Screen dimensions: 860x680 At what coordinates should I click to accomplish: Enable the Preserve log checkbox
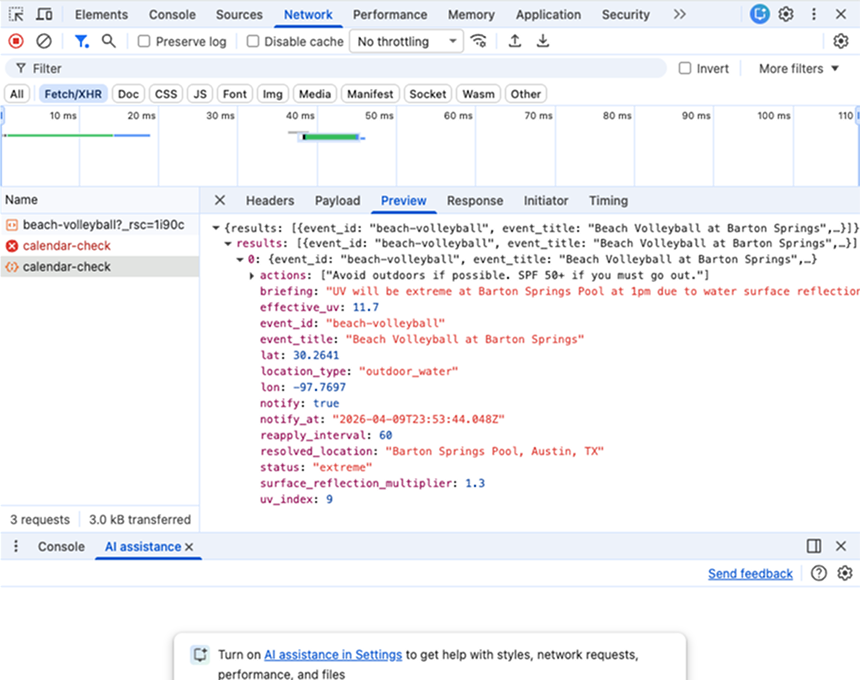[x=143, y=41]
